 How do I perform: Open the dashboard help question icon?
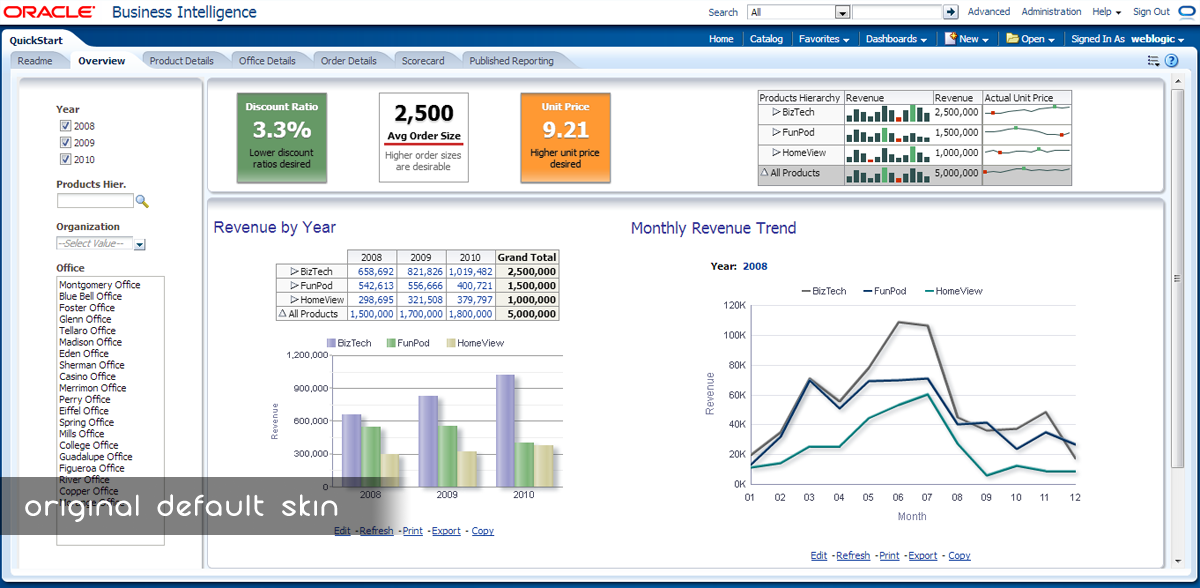click(1171, 61)
